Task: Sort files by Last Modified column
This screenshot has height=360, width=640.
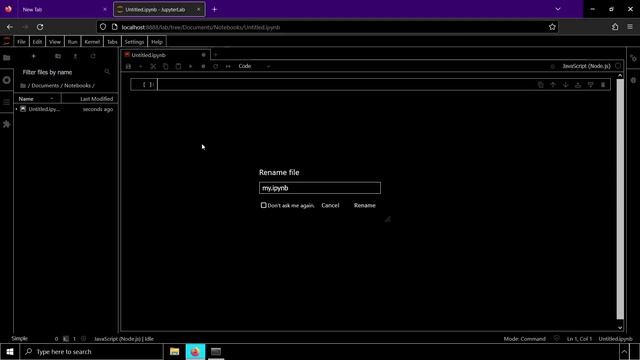Action: click(90, 99)
